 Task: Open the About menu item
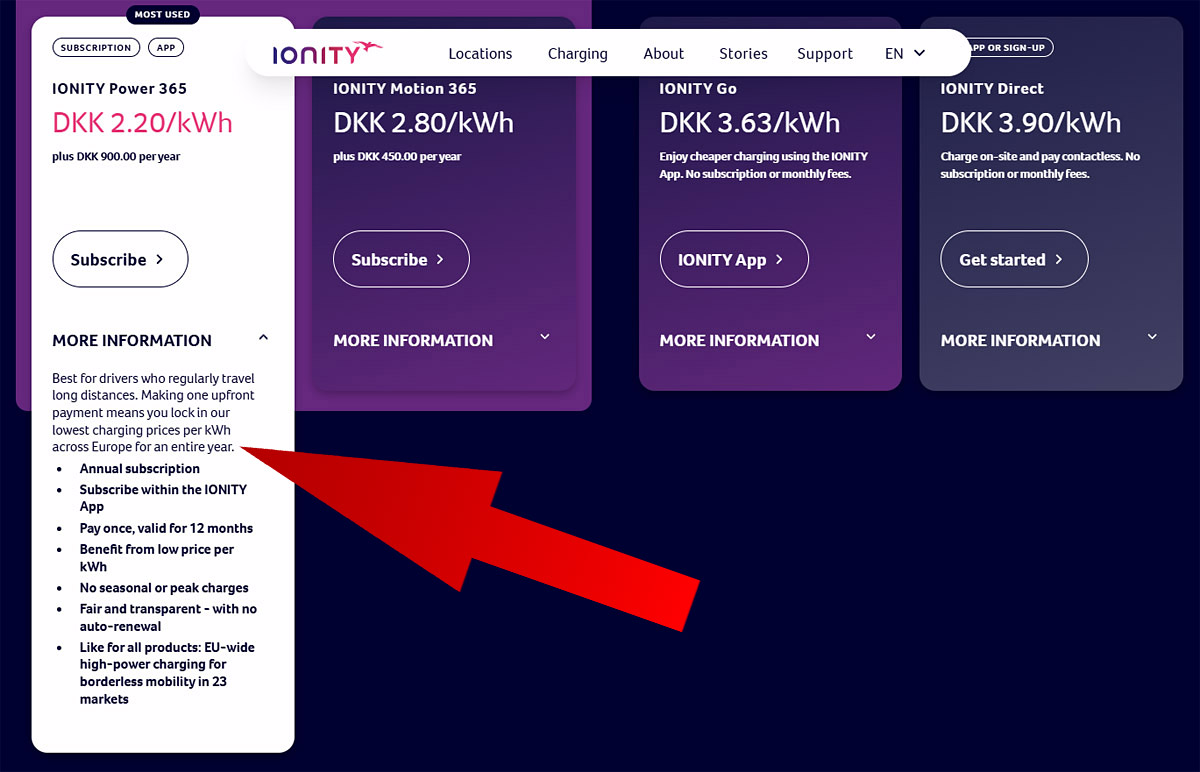coord(663,54)
